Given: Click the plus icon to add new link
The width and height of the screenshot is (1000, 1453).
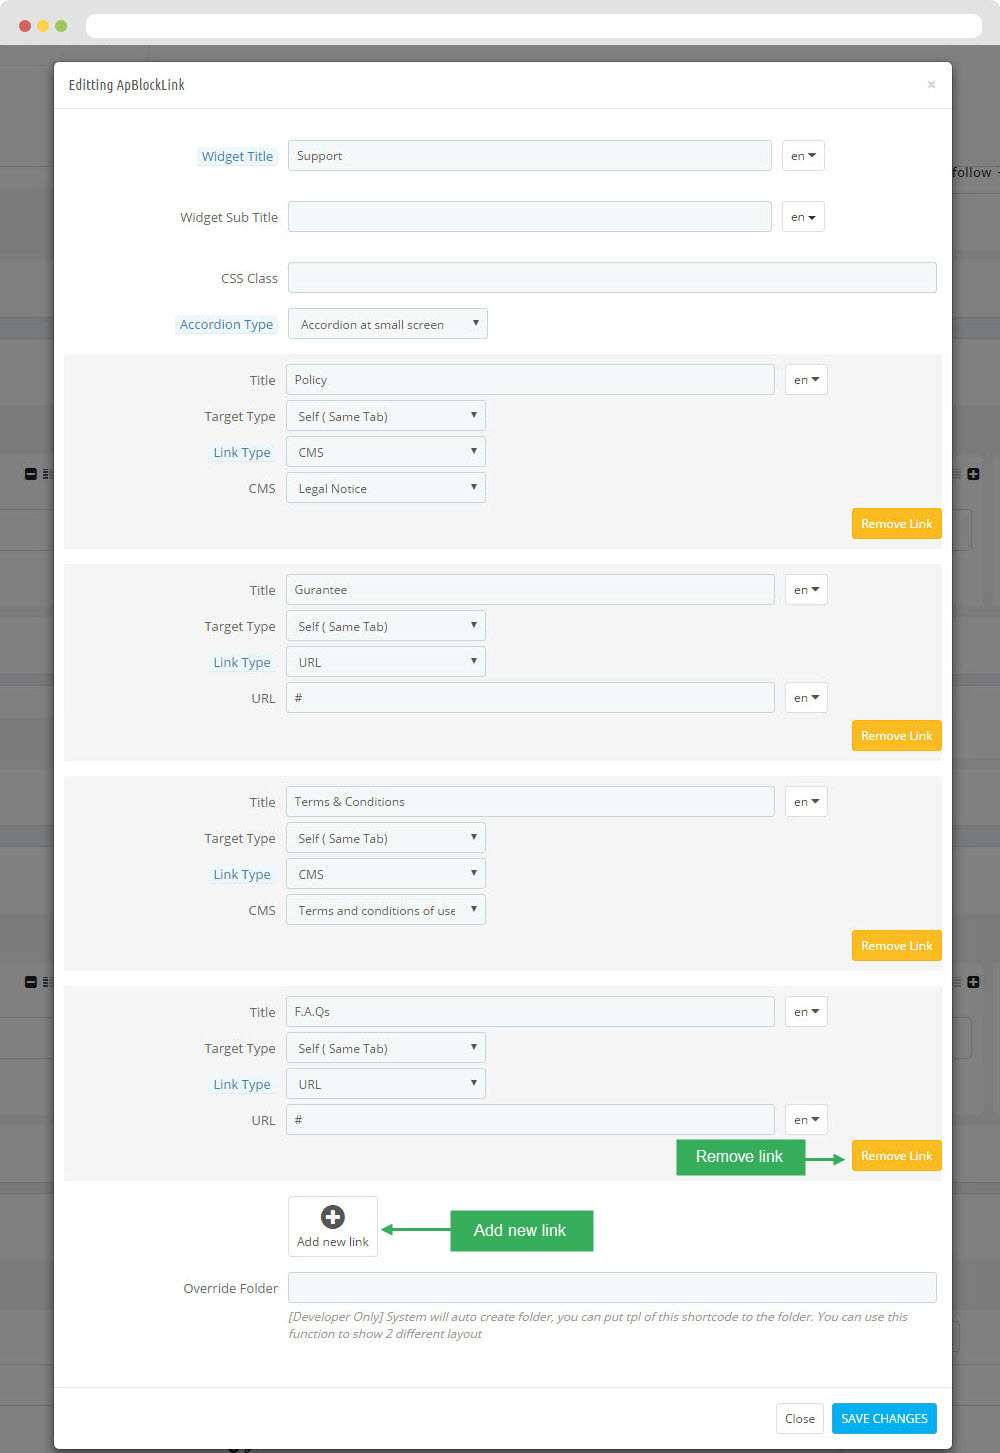Looking at the screenshot, I should [x=333, y=1217].
